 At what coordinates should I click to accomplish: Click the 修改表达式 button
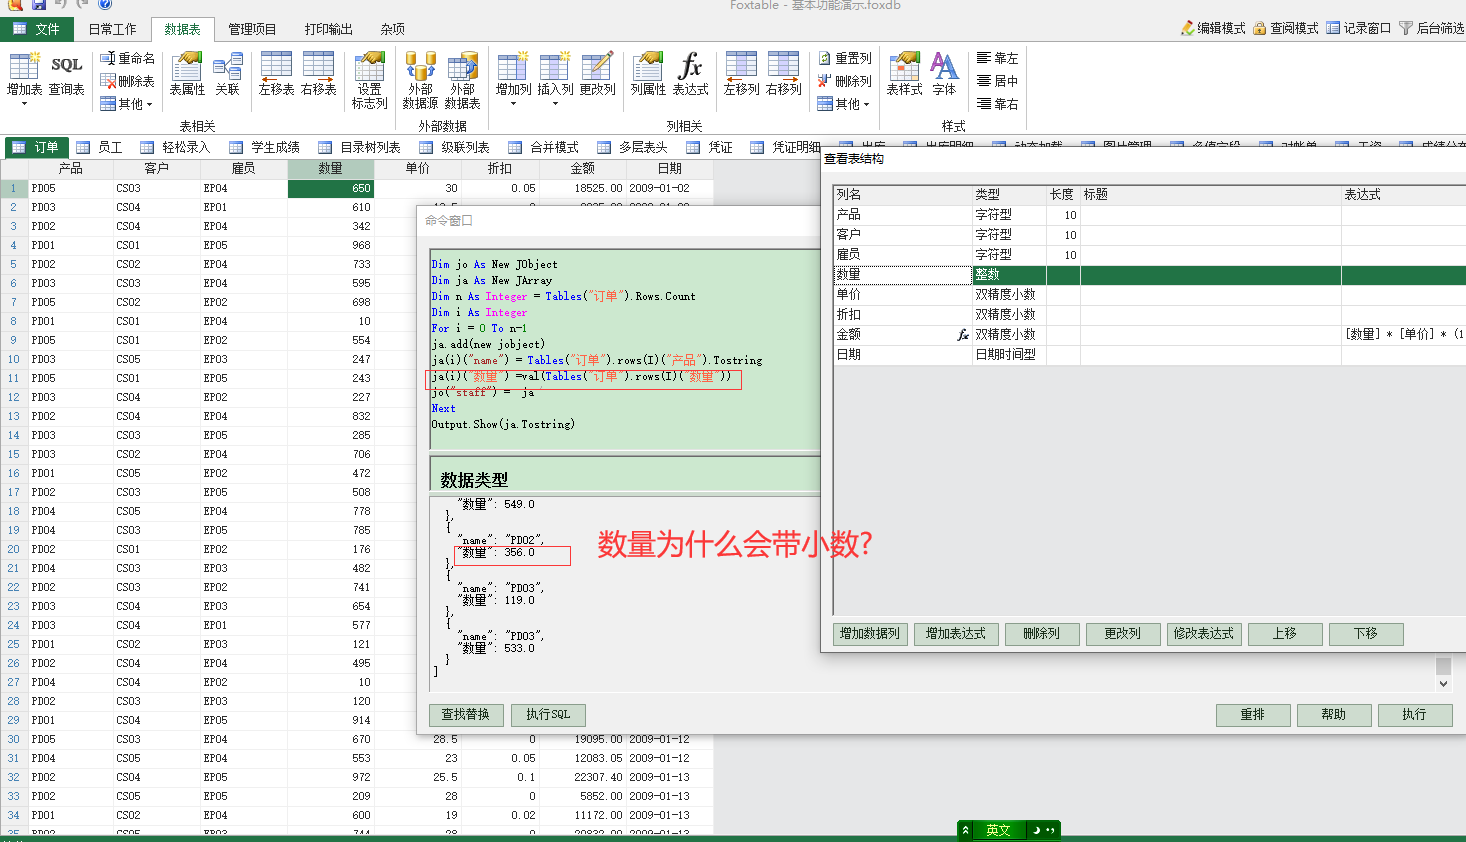point(1204,634)
